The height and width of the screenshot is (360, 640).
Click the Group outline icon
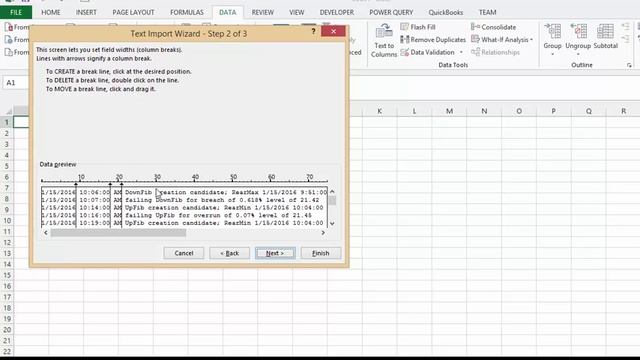pos(553,31)
